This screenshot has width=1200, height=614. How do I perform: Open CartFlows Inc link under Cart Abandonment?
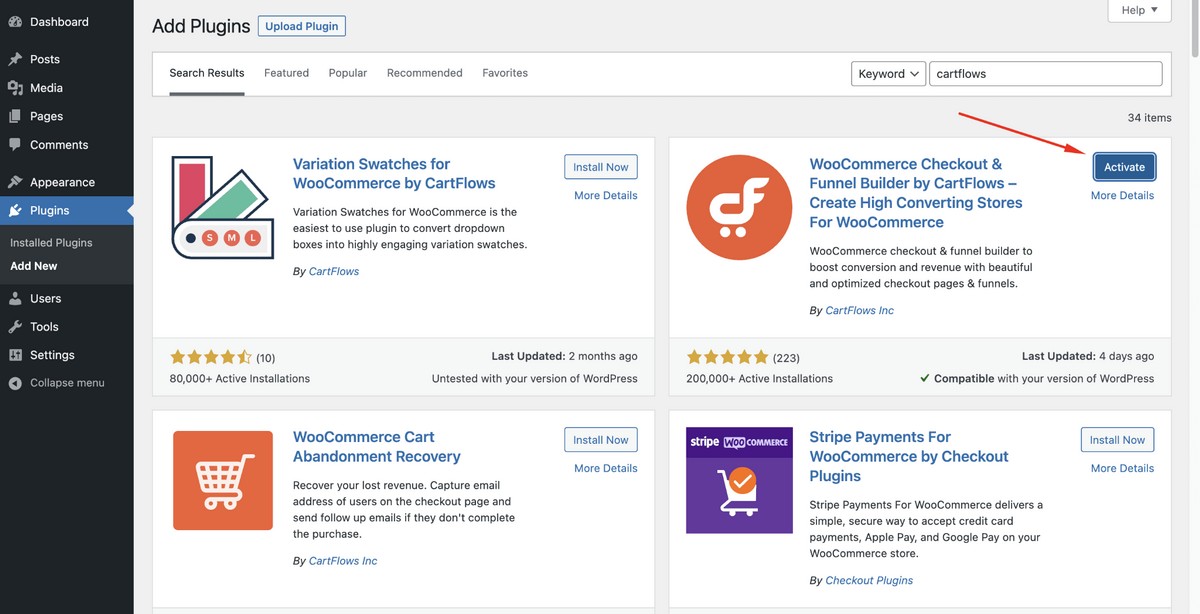[343, 561]
